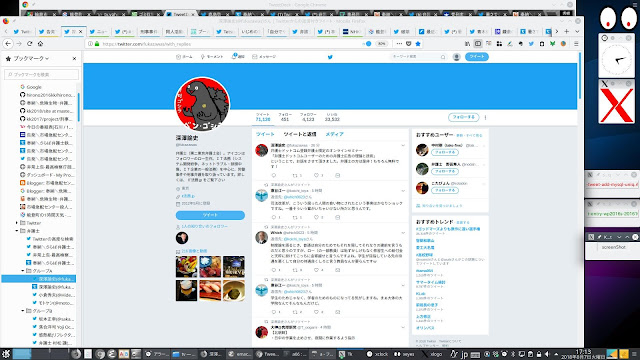The width and height of the screenshot is (640, 360).
Task: Toggle the sidebar view toolbar icon
Action: pyautogui.click(x=478, y=44)
